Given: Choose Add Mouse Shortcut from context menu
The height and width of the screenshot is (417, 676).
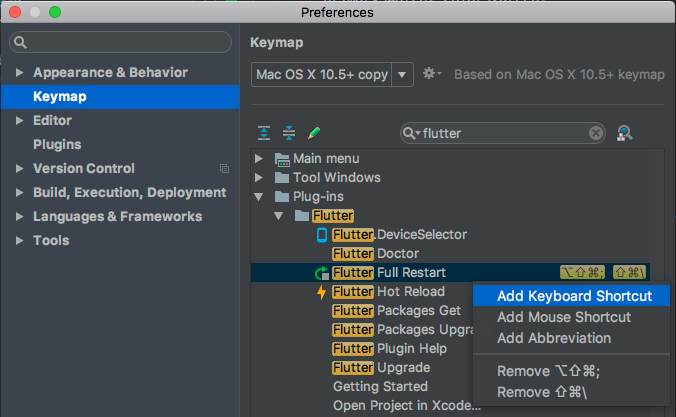Looking at the screenshot, I should click(x=564, y=317).
